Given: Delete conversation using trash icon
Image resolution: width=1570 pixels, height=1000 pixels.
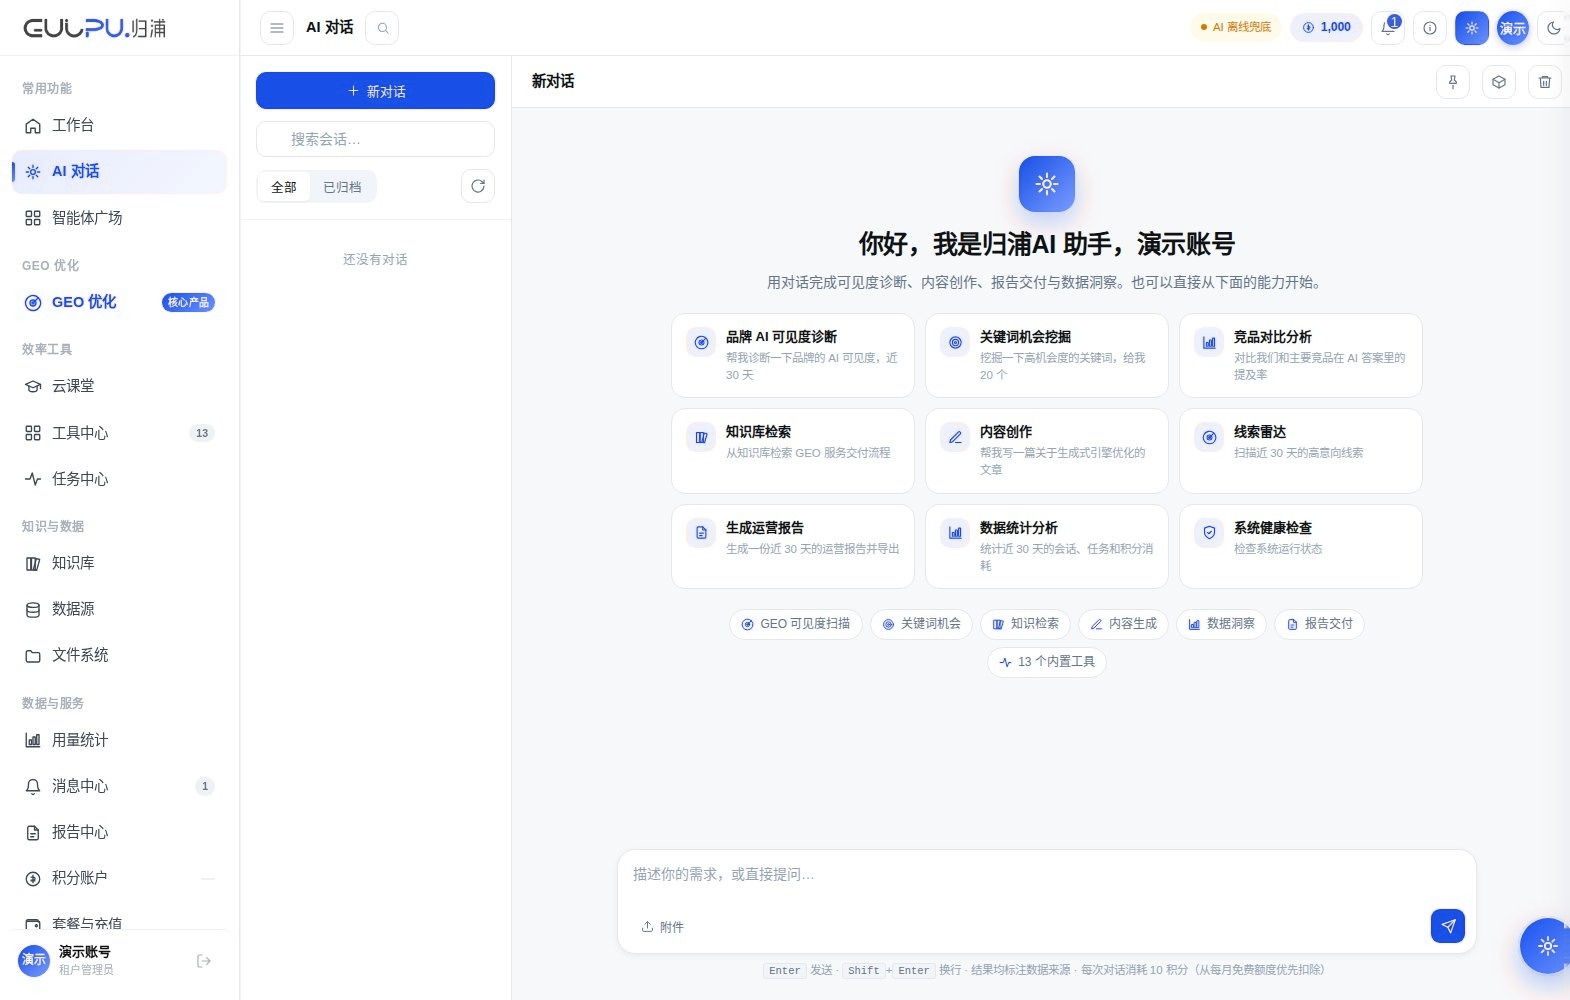Looking at the screenshot, I should 1545,82.
